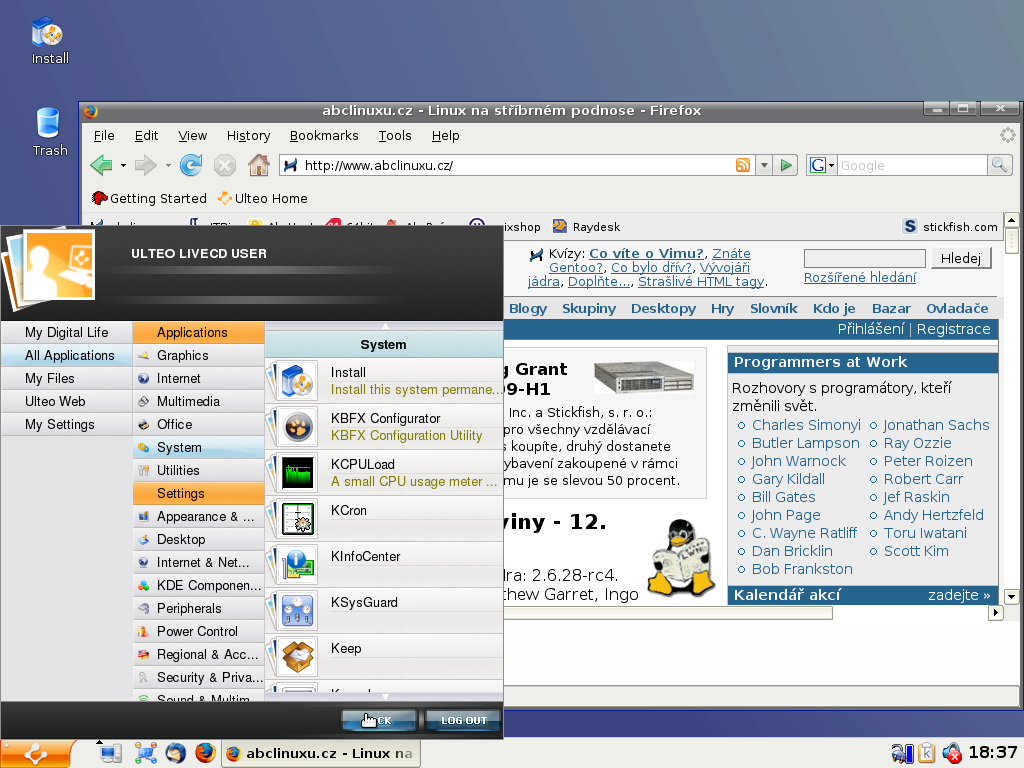Open the Forward history dropdown arrow
This screenshot has height=768, width=1024.
168,166
